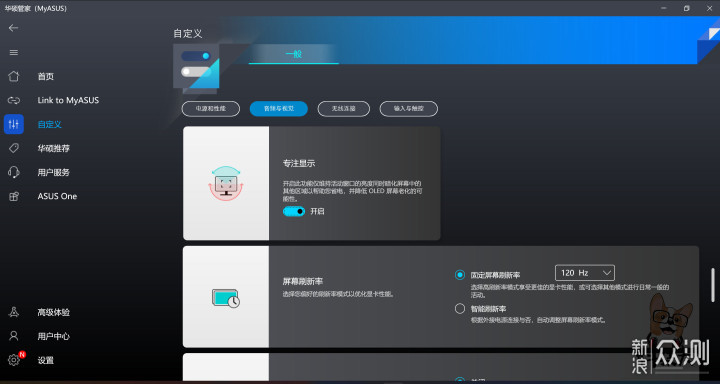Select the 音频与视觉 category pill
This screenshot has width=720, height=384.
pos(279,109)
